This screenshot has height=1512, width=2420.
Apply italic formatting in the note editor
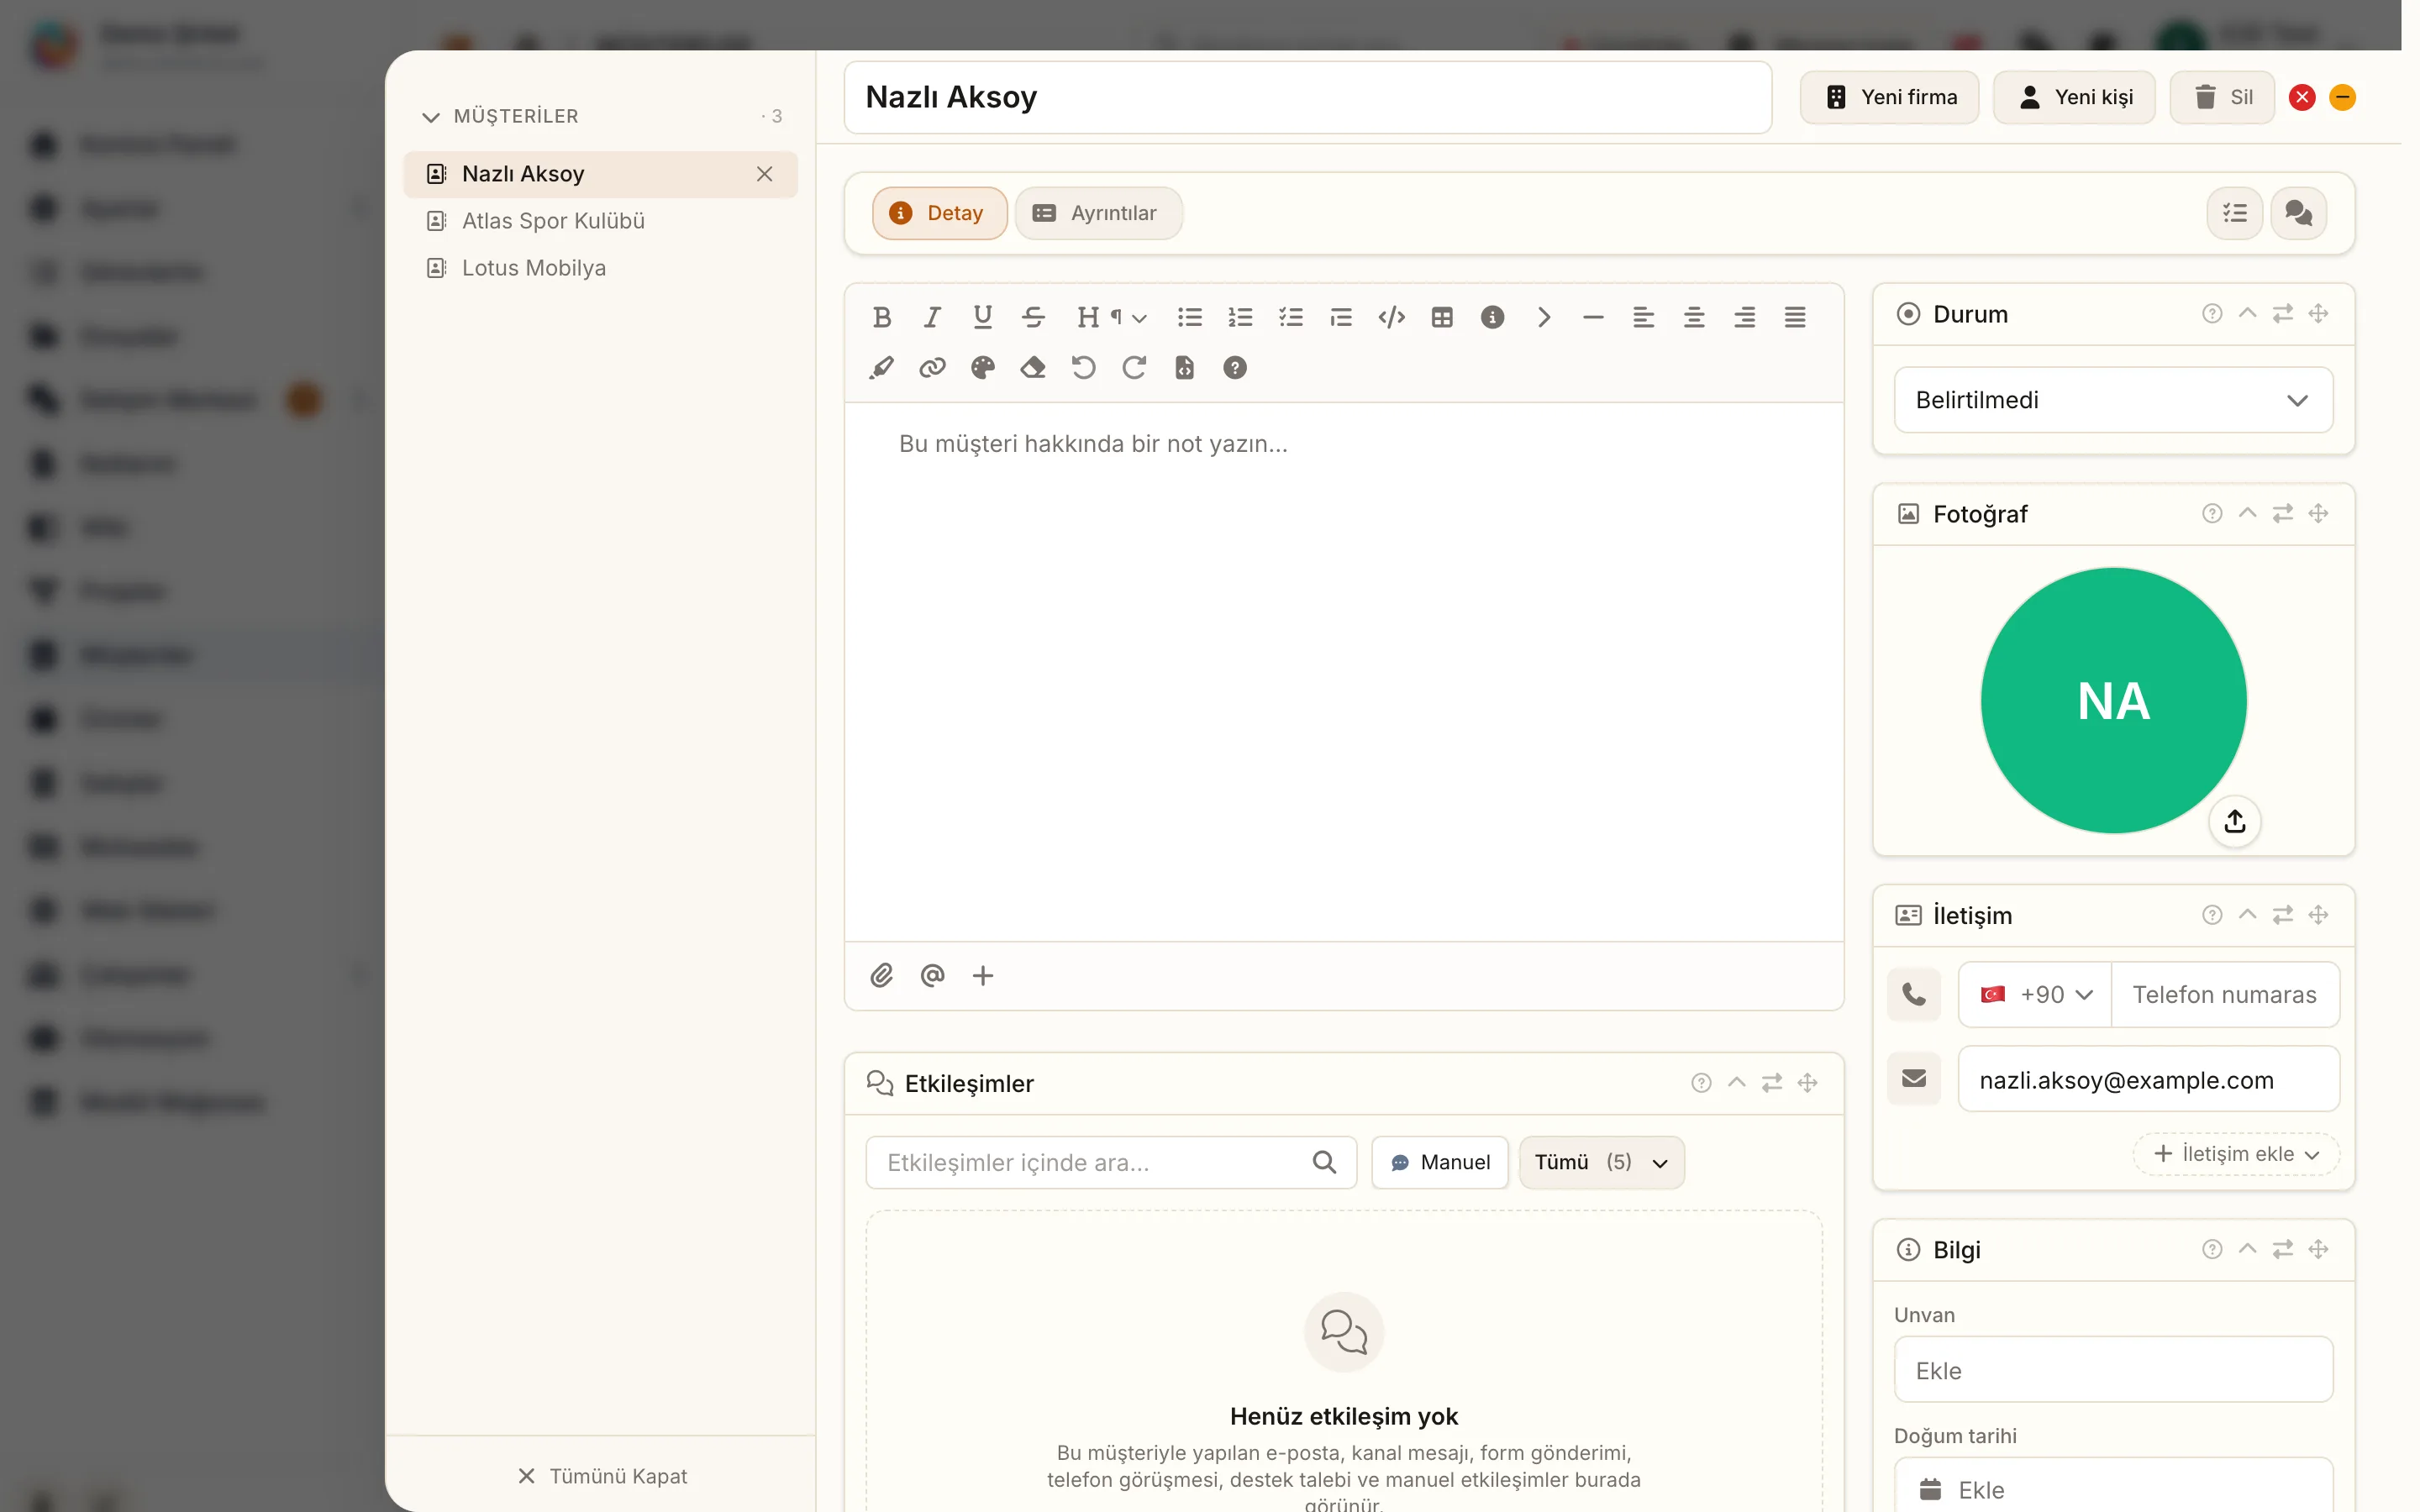pos(932,317)
